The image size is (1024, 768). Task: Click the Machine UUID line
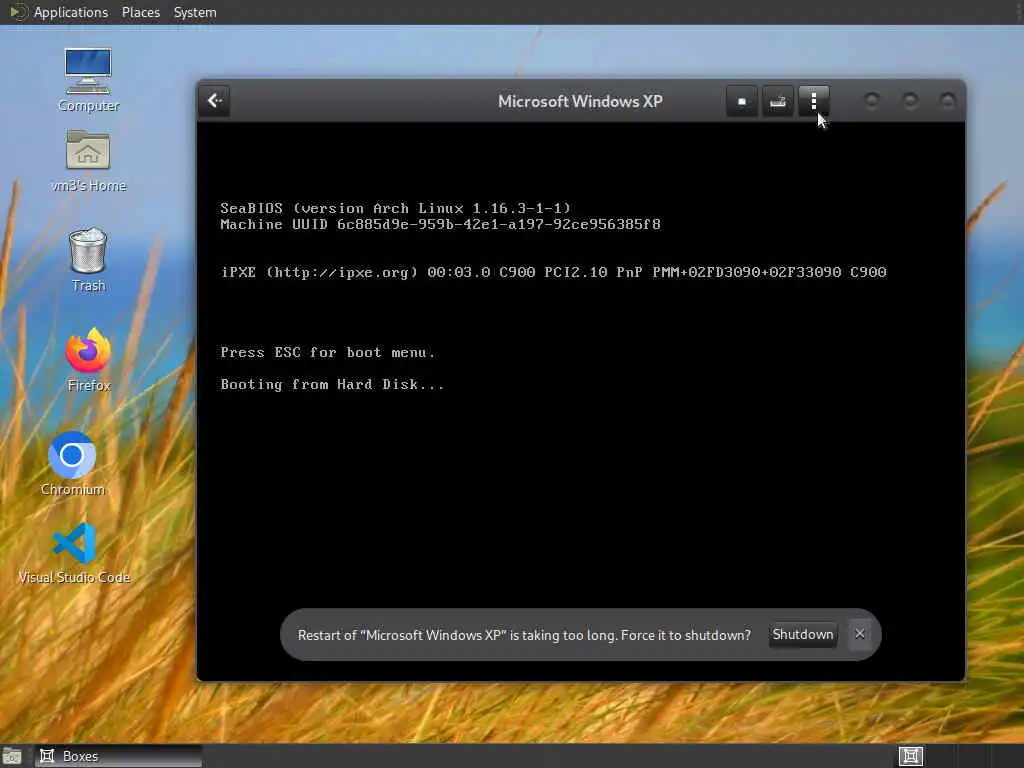440,224
